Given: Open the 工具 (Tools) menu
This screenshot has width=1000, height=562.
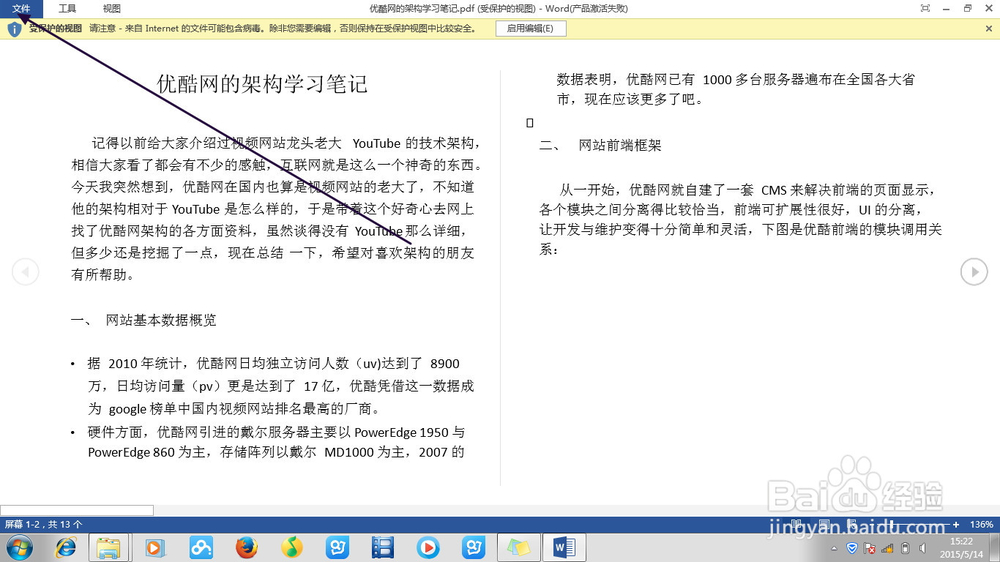Looking at the screenshot, I should [x=67, y=8].
